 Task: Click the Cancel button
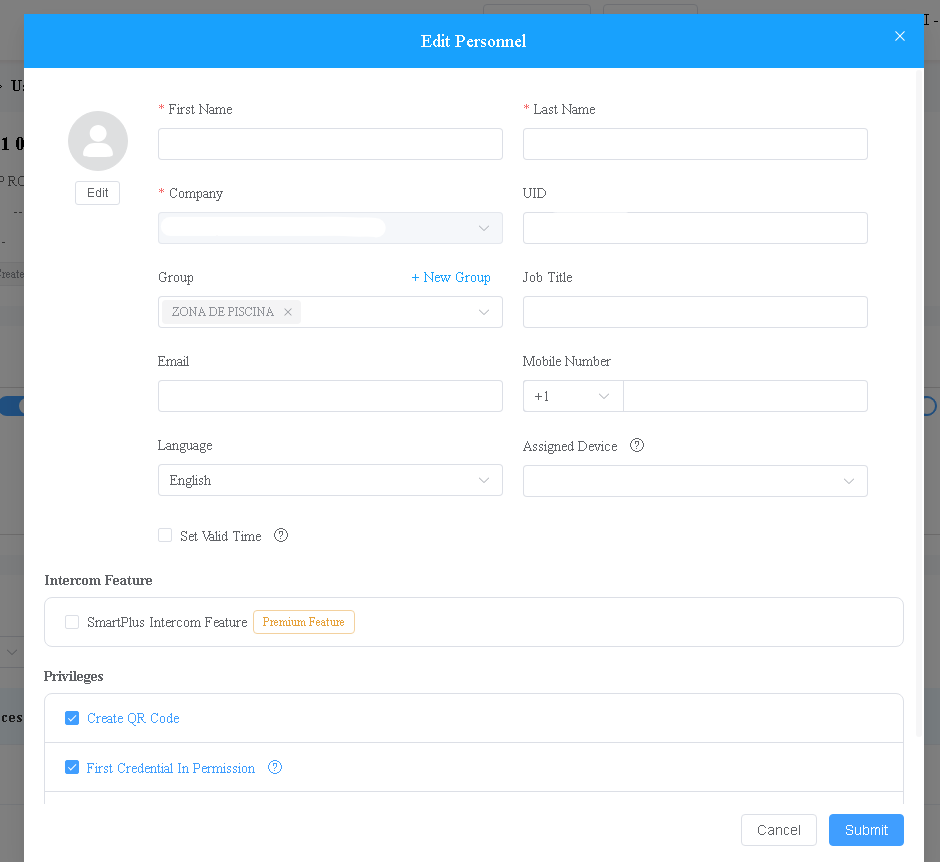point(778,830)
